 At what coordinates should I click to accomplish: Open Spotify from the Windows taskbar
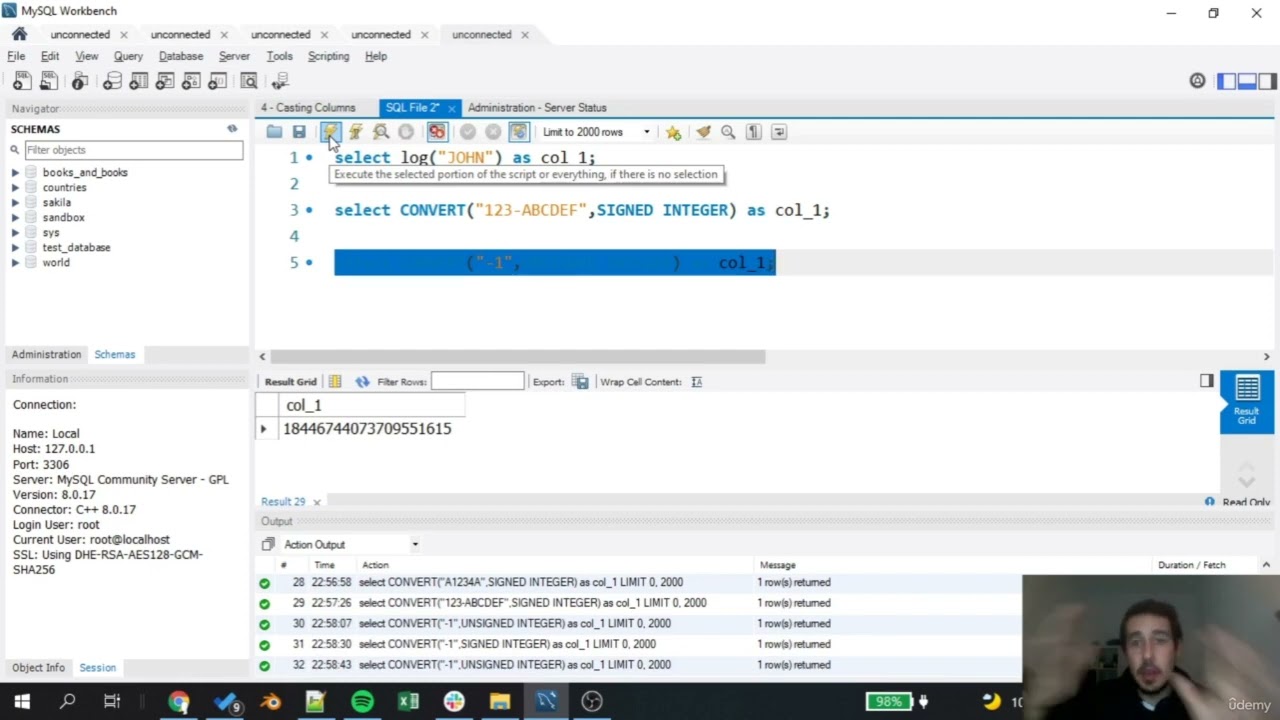pyautogui.click(x=362, y=702)
